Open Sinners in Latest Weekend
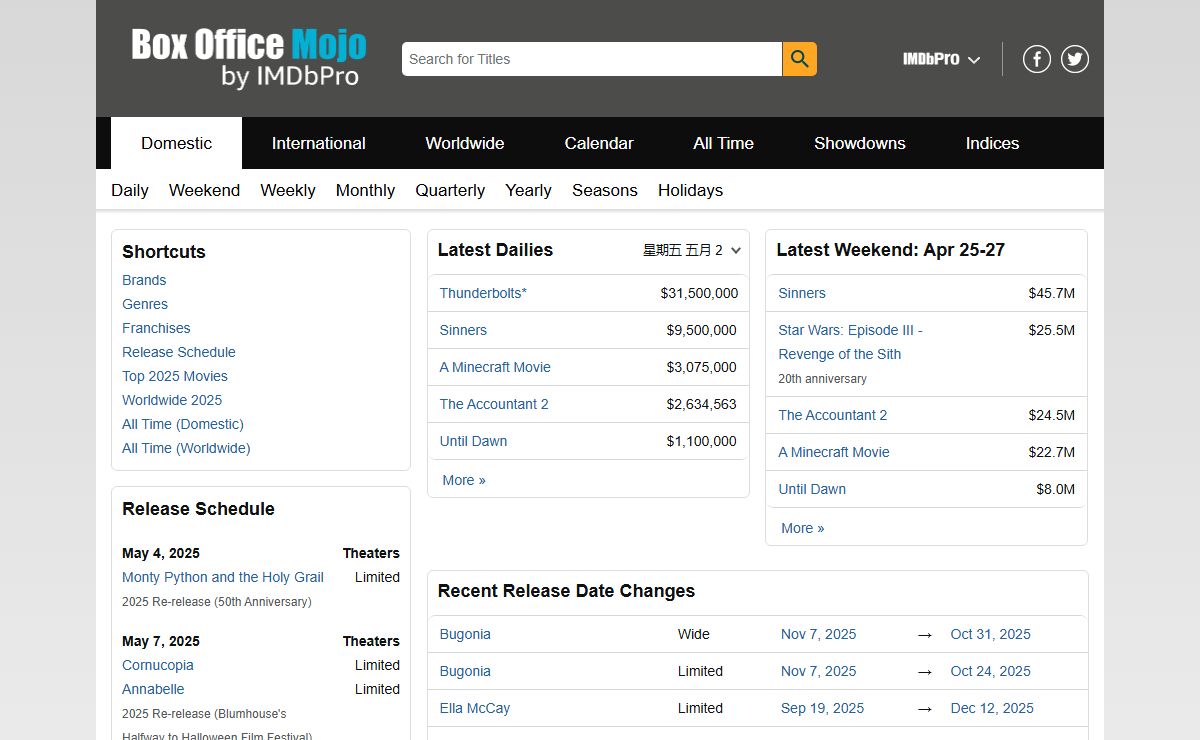Image resolution: width=1200 pixels, height=740 pixels. click(802, 293)
